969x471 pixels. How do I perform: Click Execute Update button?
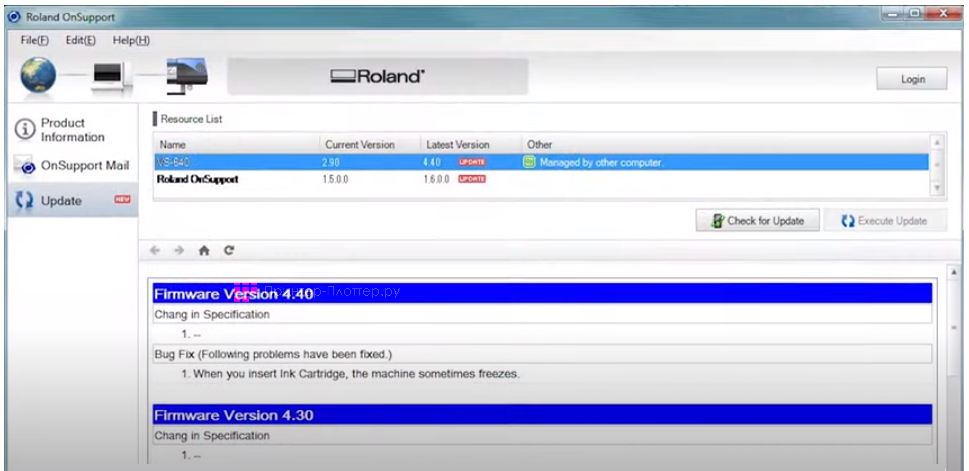(x=884, y=221)
